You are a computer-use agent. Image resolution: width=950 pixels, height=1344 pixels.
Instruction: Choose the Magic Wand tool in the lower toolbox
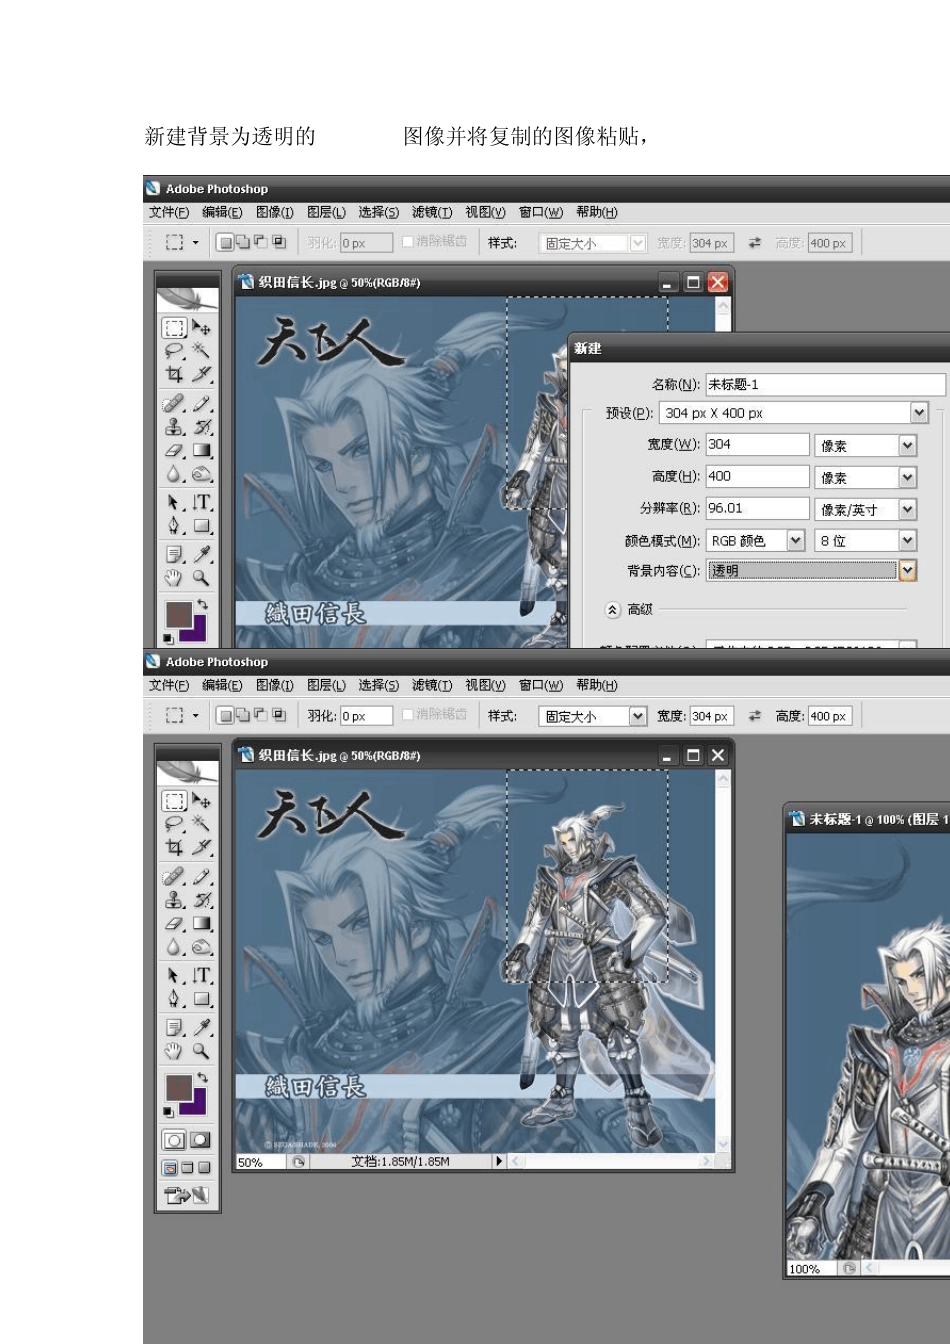[x=201, y=824]
